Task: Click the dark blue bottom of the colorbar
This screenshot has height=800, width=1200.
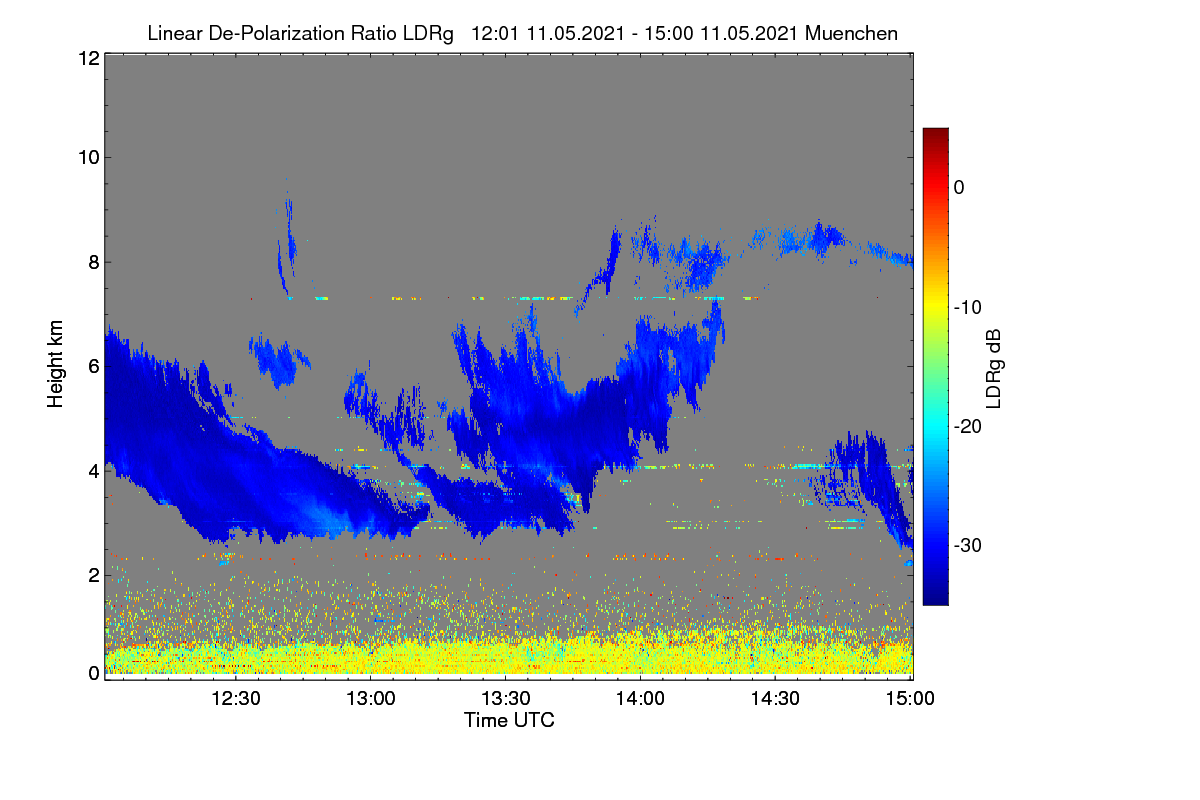Action: 935,595
